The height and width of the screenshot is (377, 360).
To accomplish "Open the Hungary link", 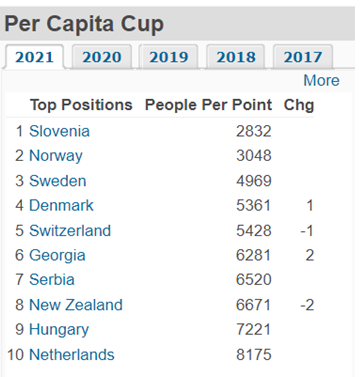I will coord(59,330).
